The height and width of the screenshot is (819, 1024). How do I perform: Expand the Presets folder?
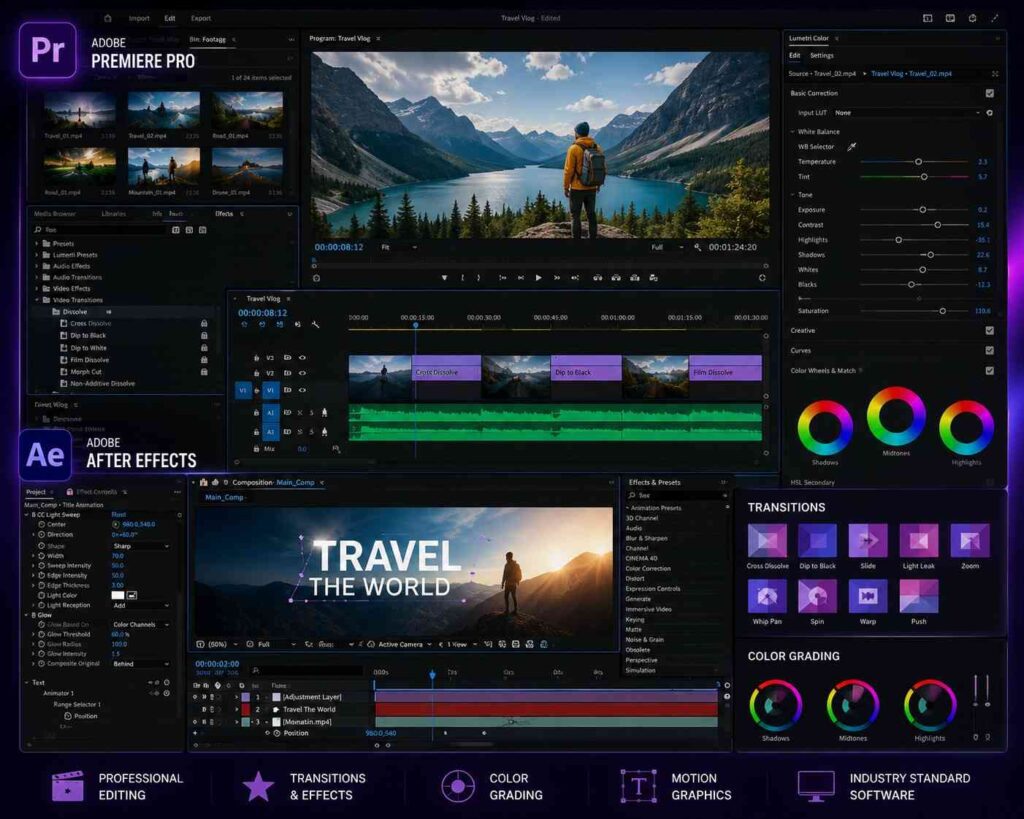[37, 244]
